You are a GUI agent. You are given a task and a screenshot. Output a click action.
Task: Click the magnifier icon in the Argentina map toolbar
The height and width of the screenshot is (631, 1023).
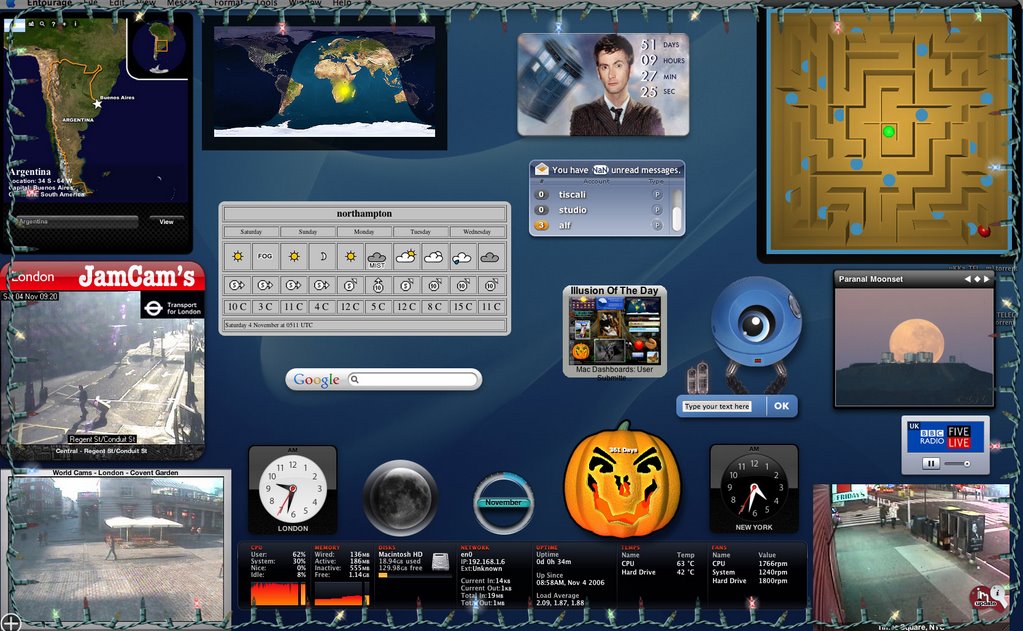(42, 24)
